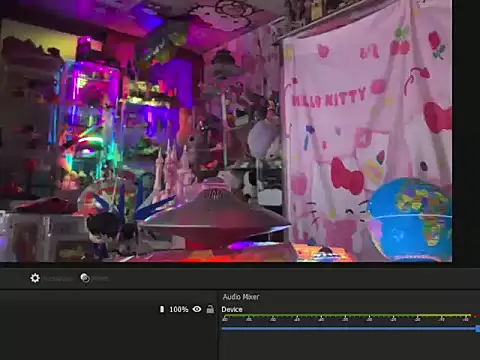Click the blurred Filters text label
The width and height of the screenshot is (480, 360).
[100, 279]
